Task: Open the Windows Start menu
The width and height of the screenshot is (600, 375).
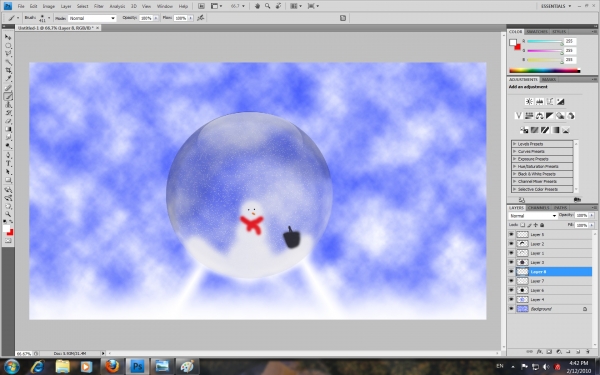Action: [12, 366]
